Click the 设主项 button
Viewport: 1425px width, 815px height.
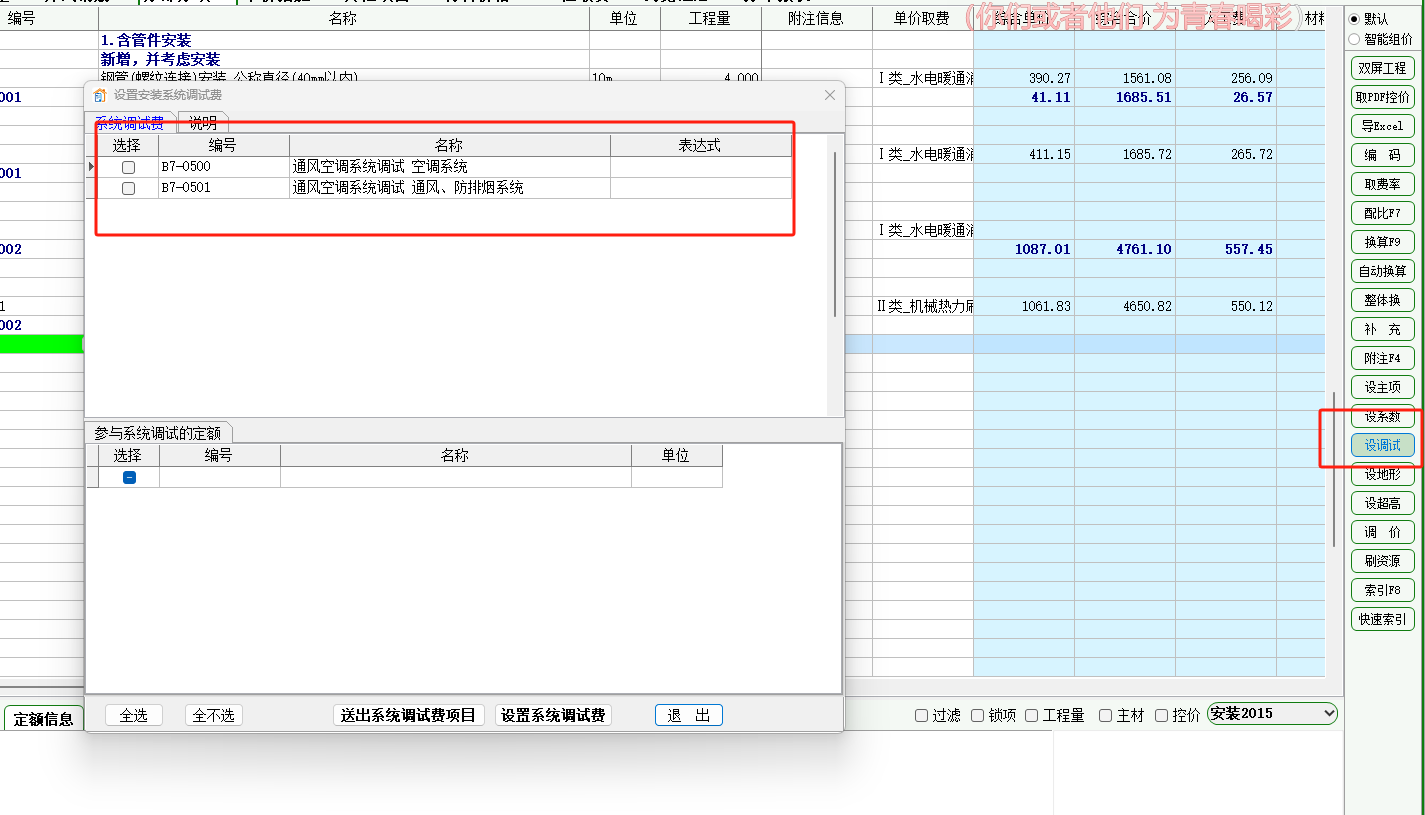click(1383, 387)
